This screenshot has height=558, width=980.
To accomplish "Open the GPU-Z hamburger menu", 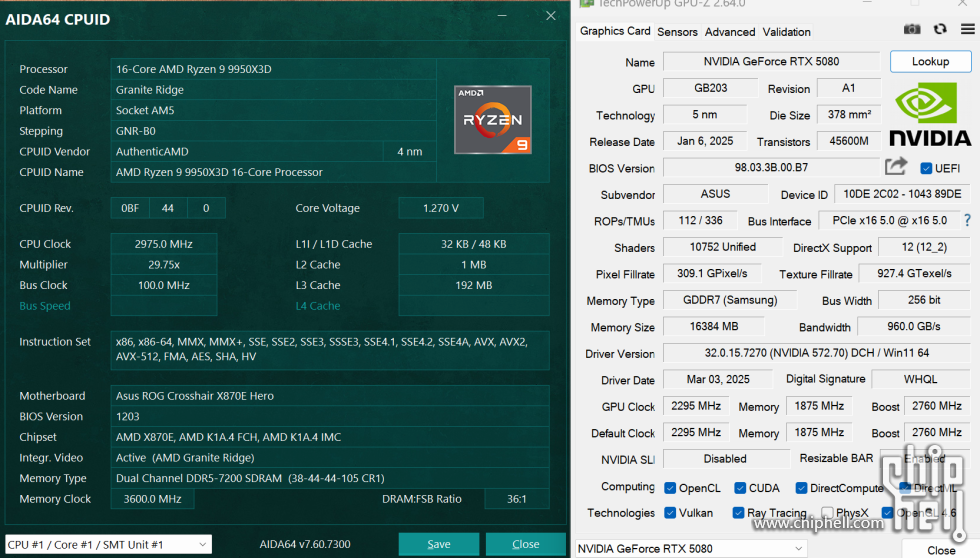I will pyautogui.click(x=968, y=29).
